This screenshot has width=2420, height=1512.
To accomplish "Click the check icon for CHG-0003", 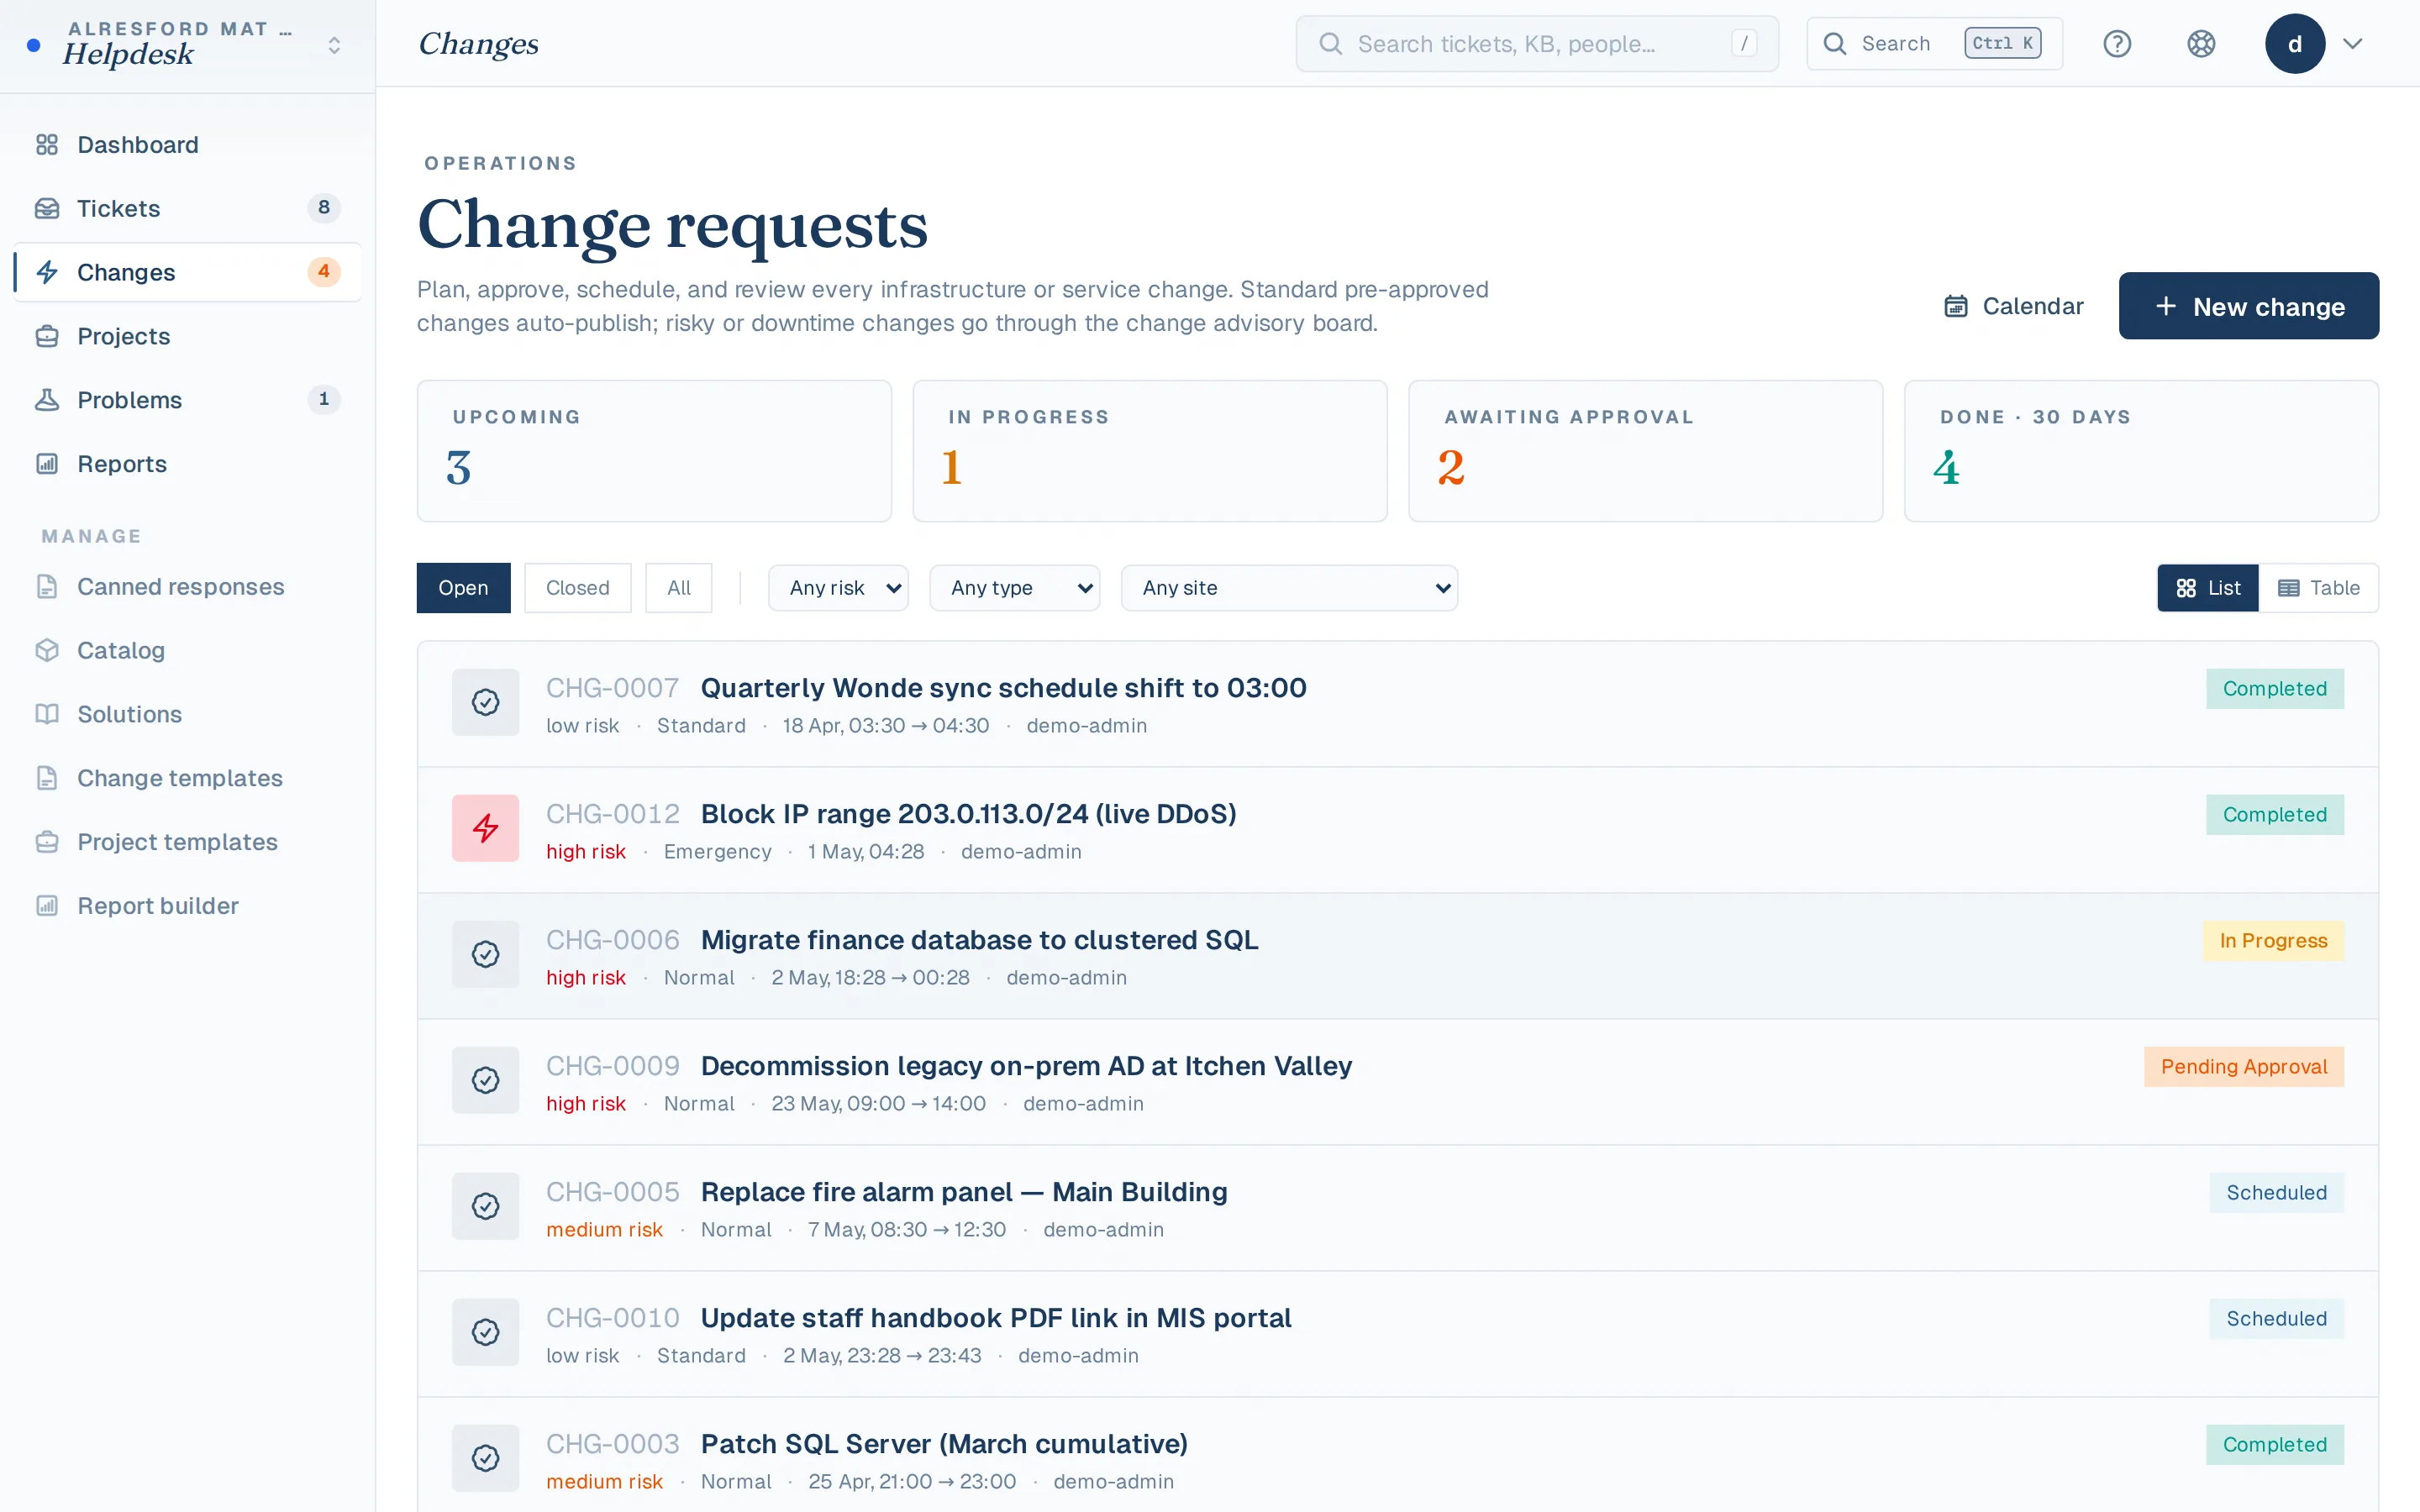I will [x=485, y=1459].
